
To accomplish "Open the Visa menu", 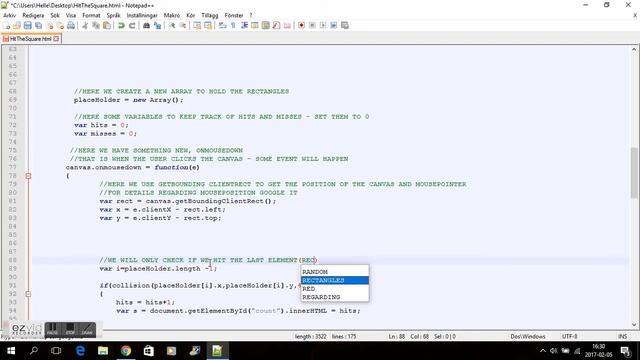I will pos(71,15).
